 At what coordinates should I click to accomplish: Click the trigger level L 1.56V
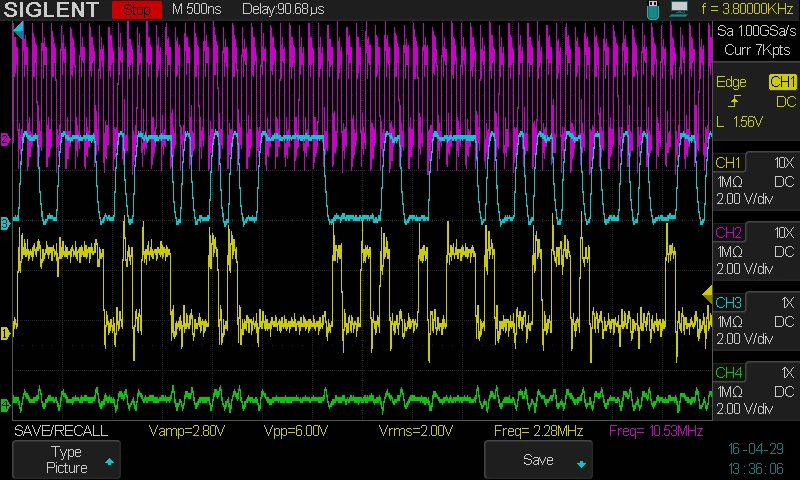[740, 122]
